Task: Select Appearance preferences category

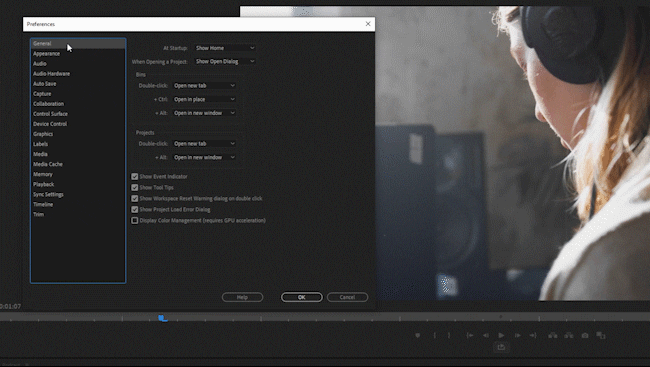Action: click(x=78, y=53)
